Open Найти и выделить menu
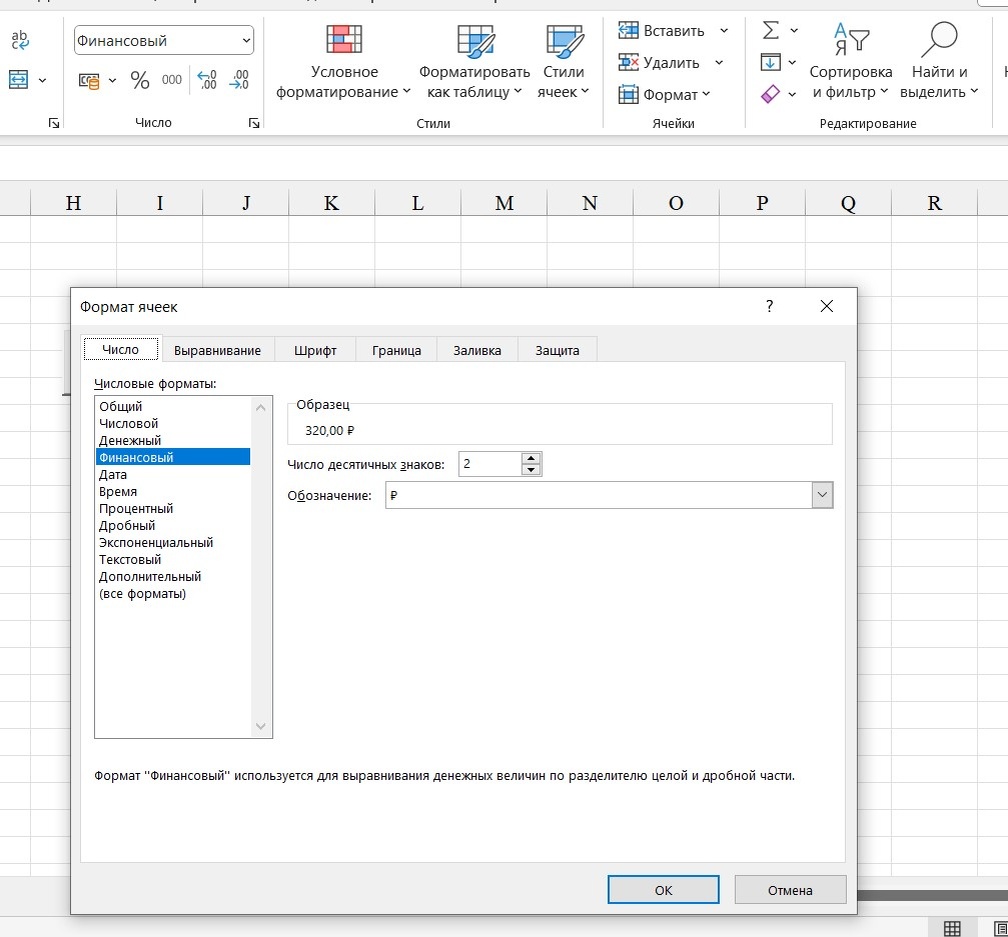Image resolution: width=1008 pixels, height=937 pixels. click(939, 62)
